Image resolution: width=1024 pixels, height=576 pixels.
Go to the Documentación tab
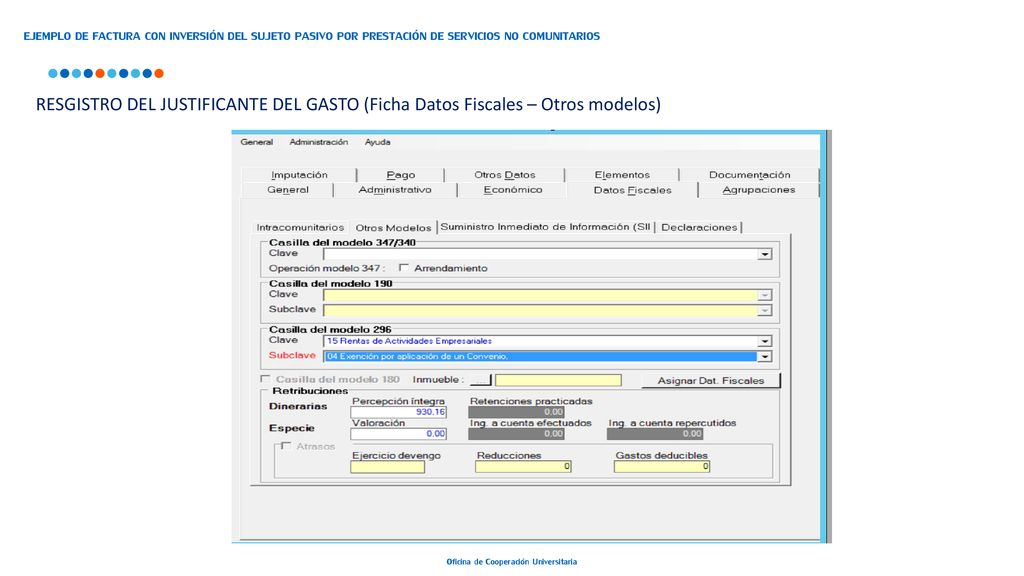tap(749, 174)
